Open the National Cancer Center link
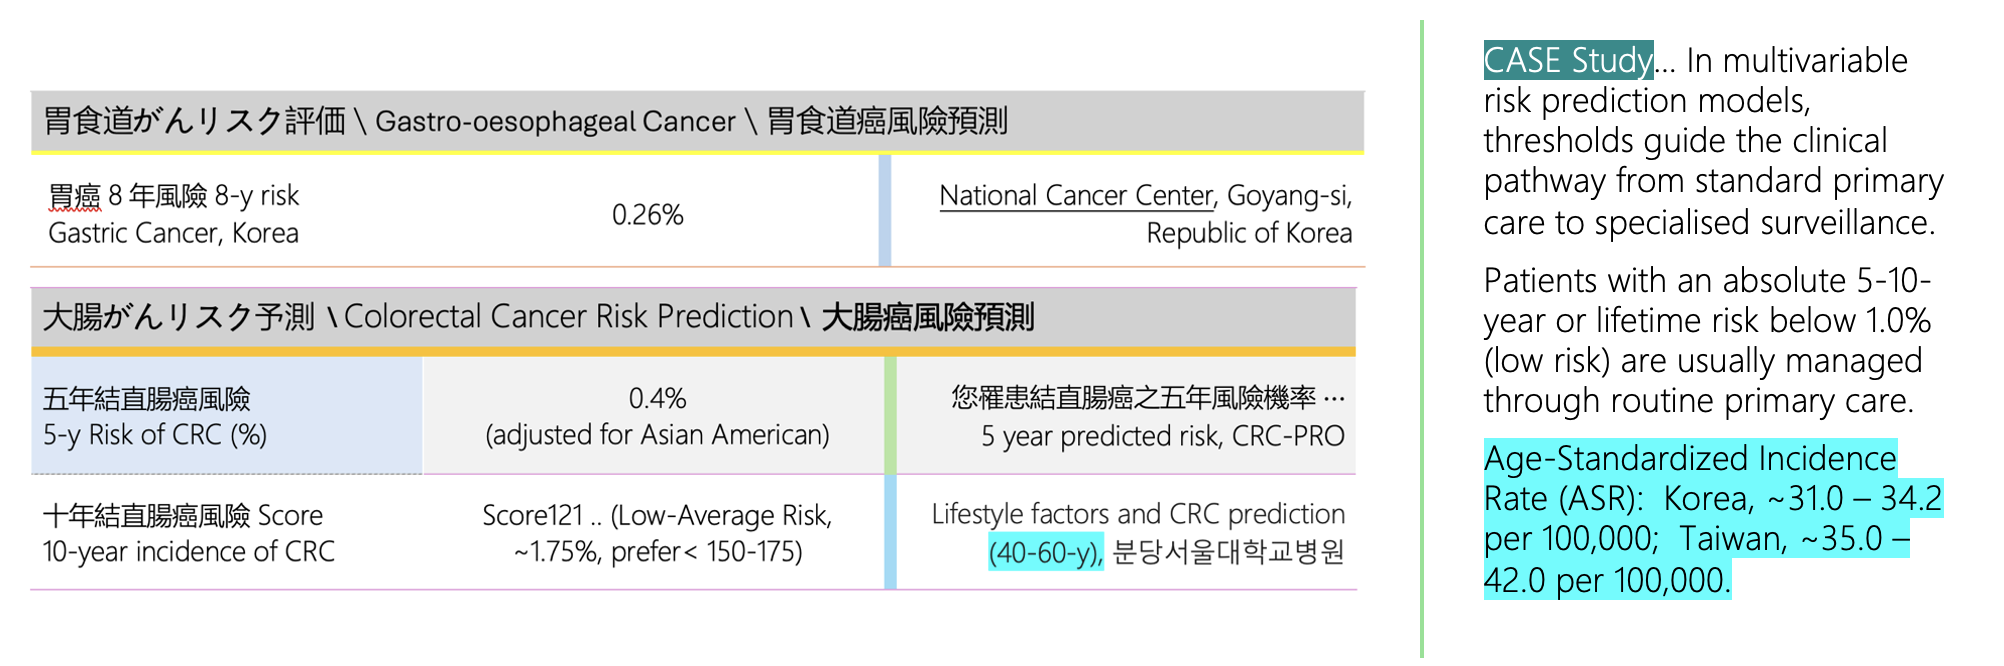The image size is (2004, 666). (1076, 196)
